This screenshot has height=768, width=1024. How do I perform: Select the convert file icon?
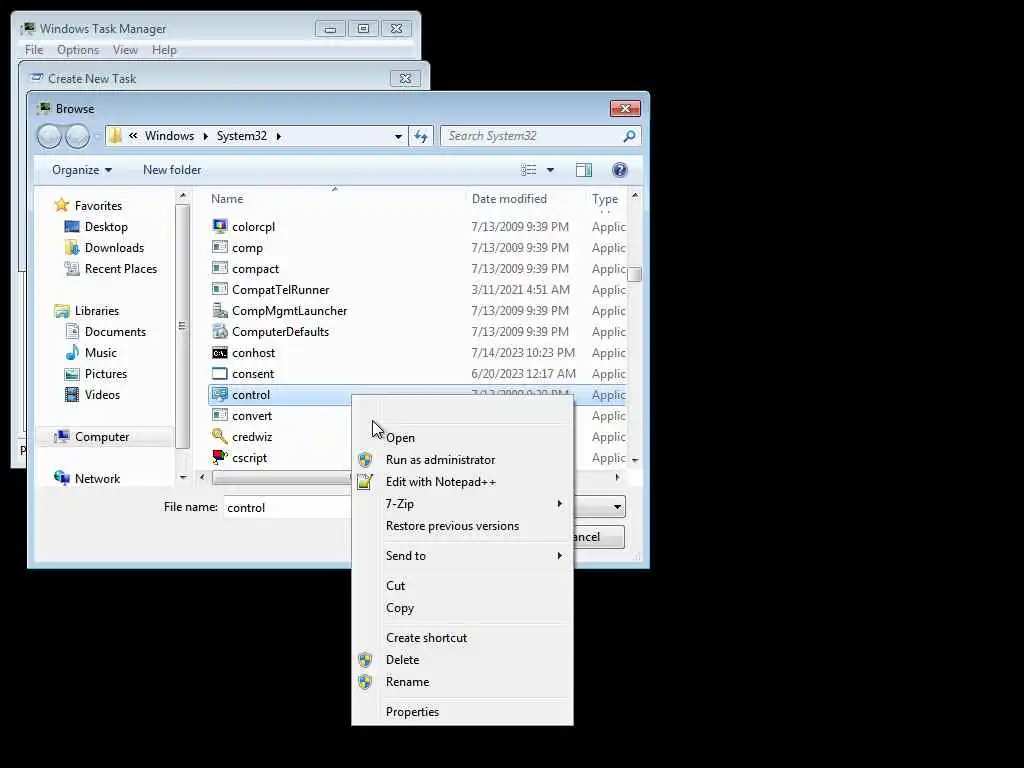220,415
